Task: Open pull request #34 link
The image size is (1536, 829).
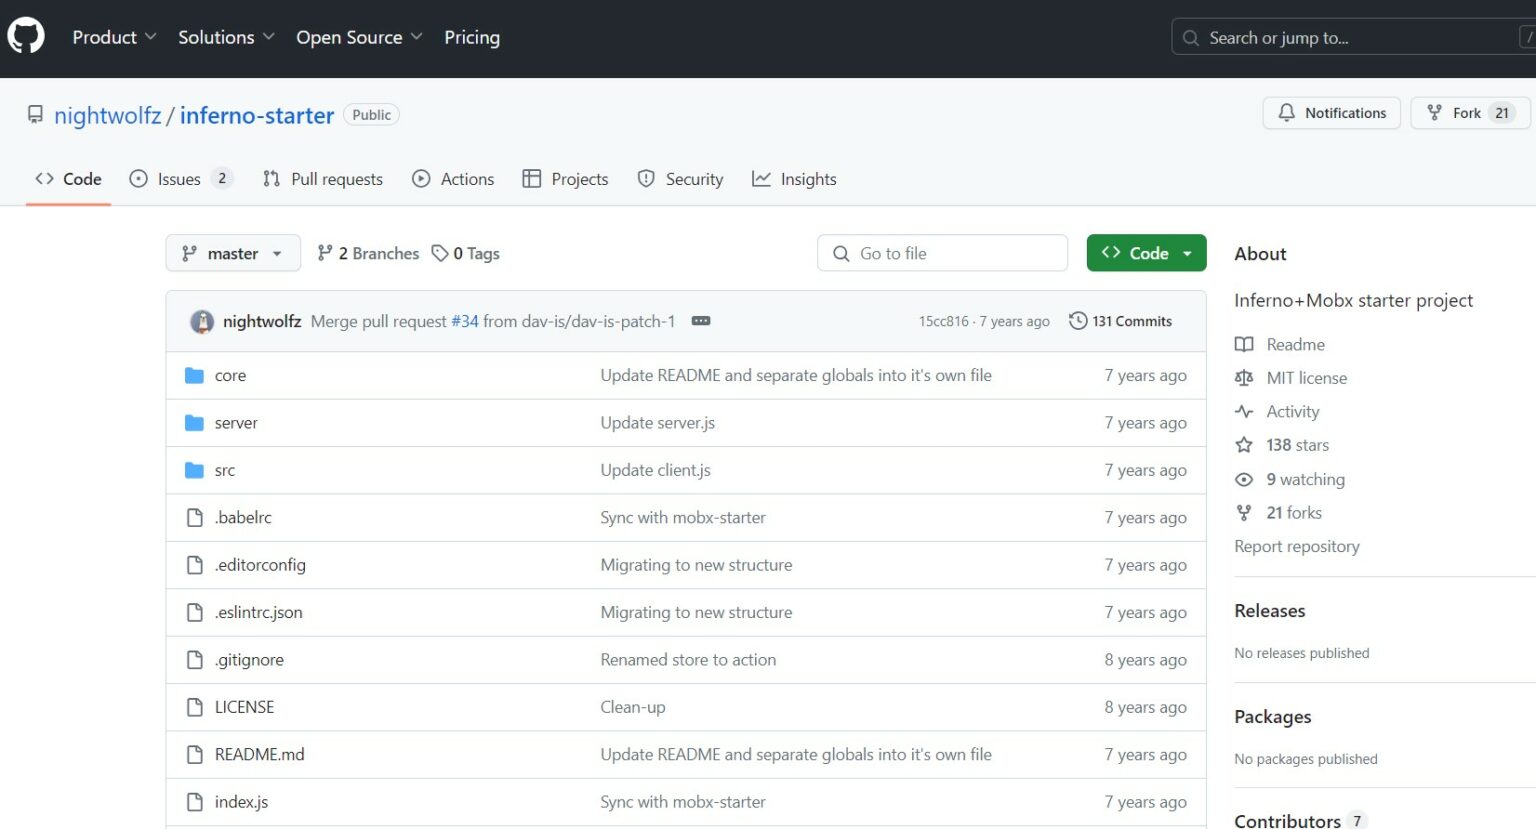Action: pos(464,321)
